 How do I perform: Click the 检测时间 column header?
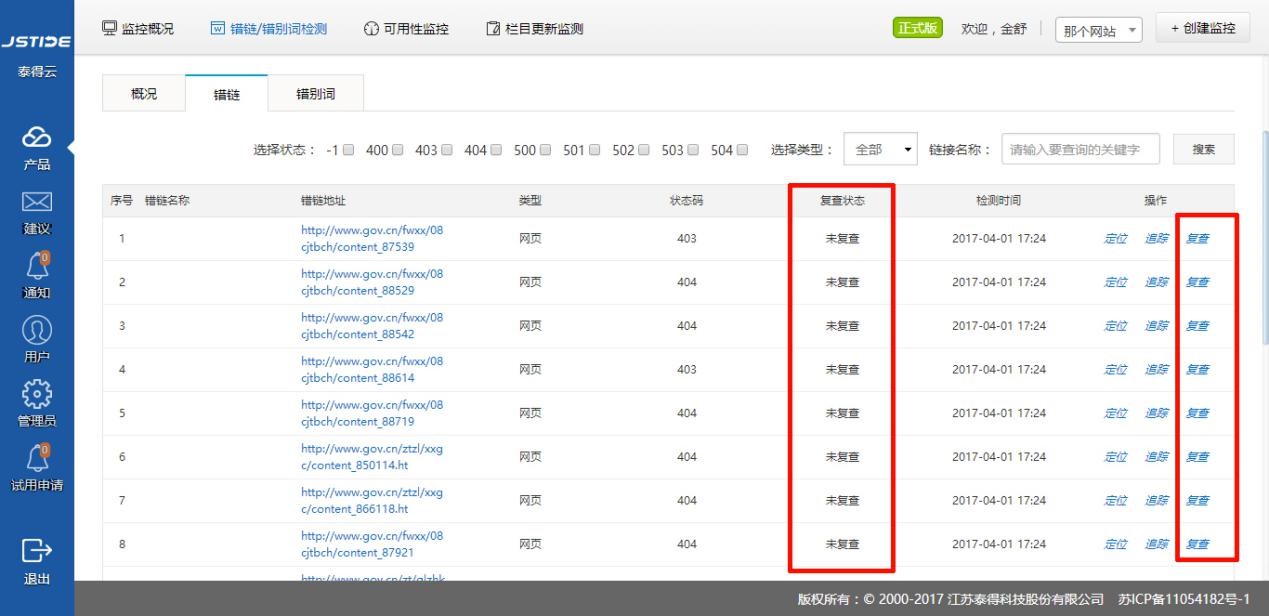pos(999,200)
